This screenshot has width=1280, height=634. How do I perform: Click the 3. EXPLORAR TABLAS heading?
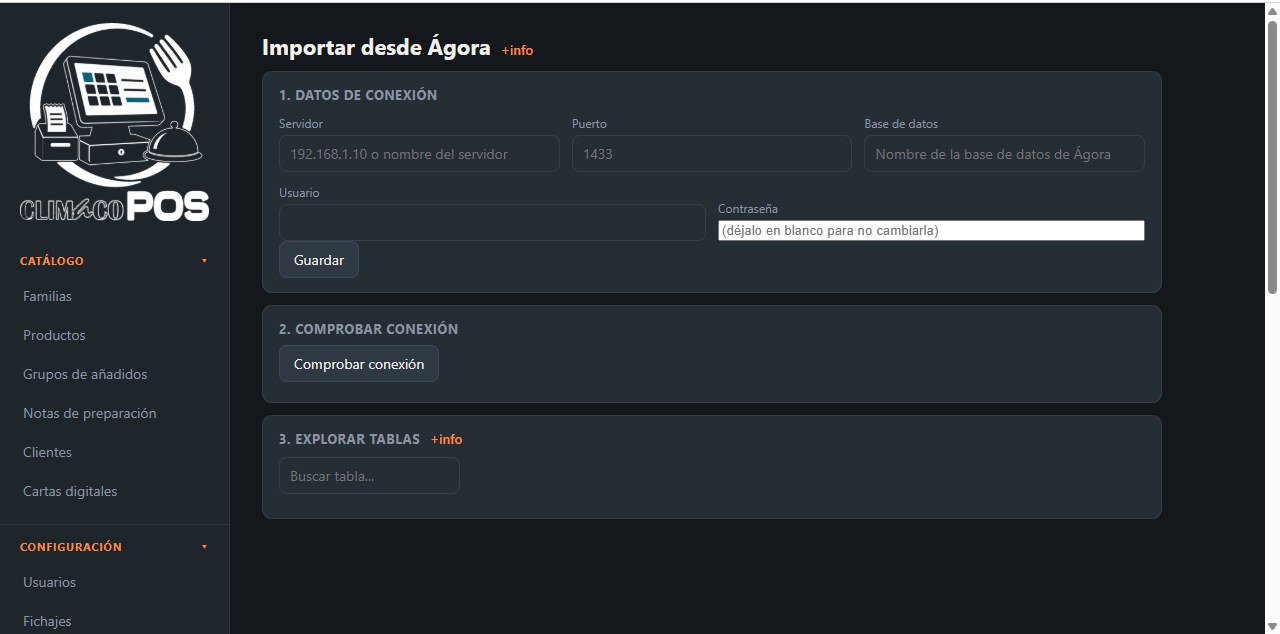click(x=350, y=439)
